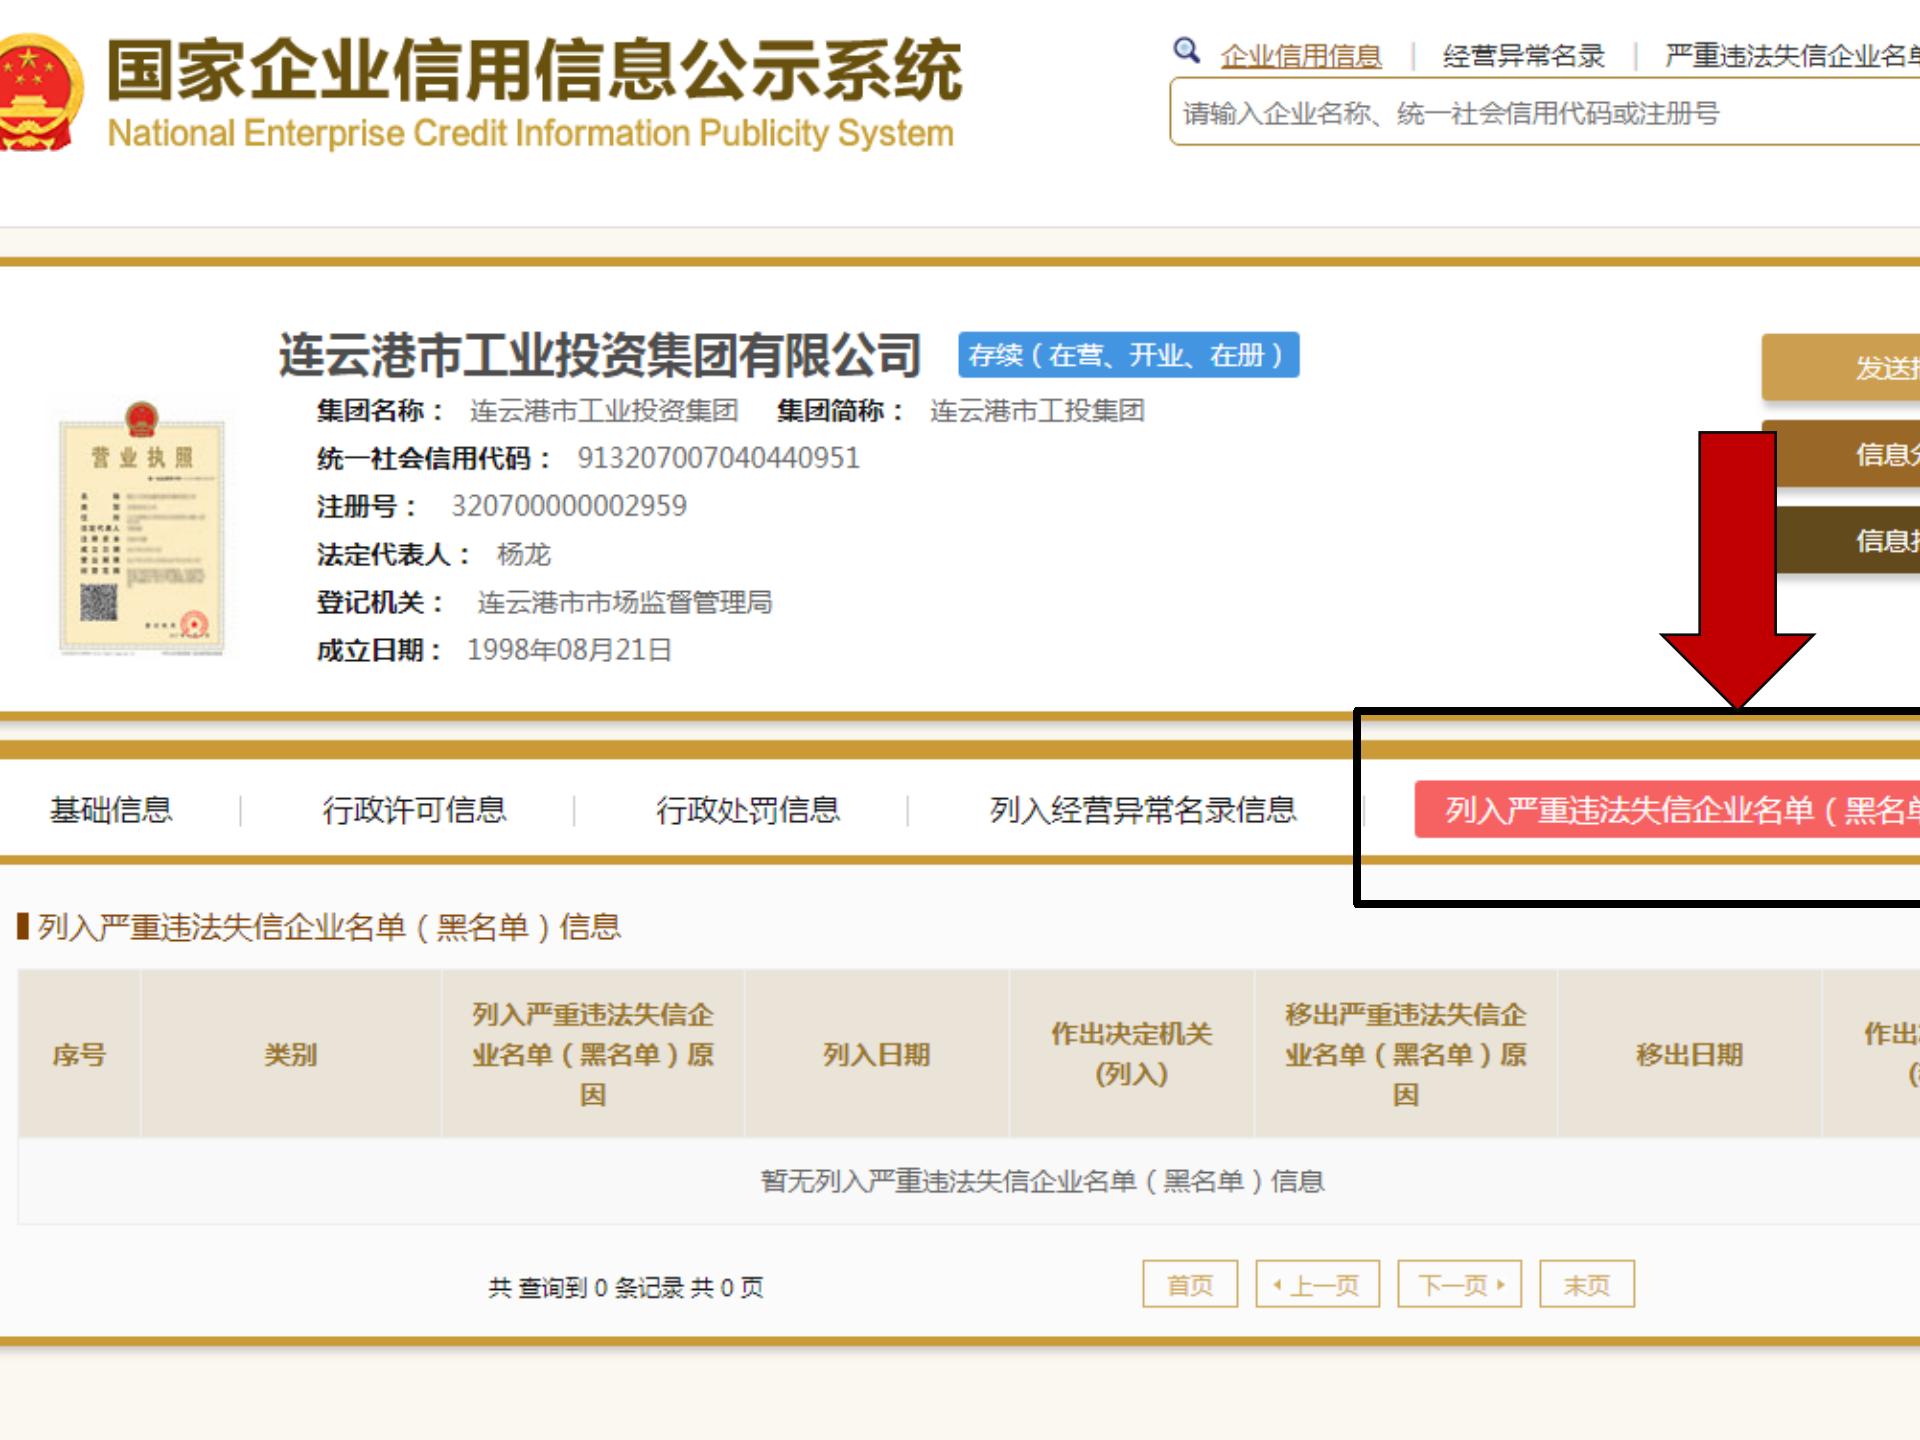Open the 行政处罚信息 tab

point(747,809)
